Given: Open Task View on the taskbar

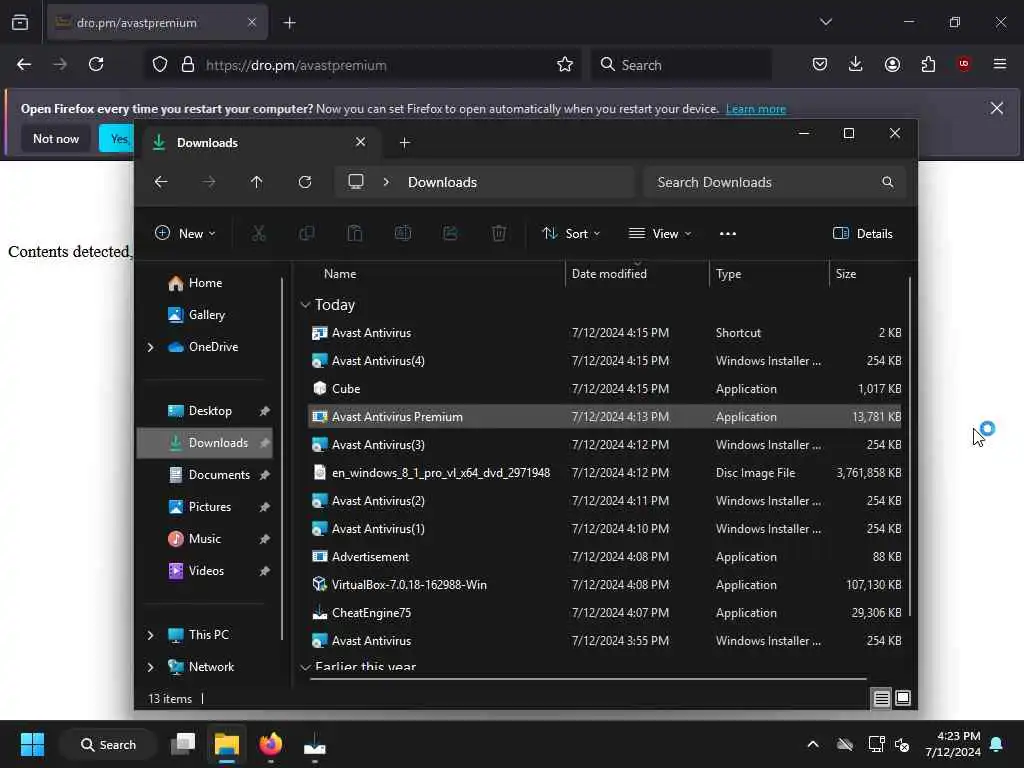Looking at the screenshot, I should coord(183,744).
